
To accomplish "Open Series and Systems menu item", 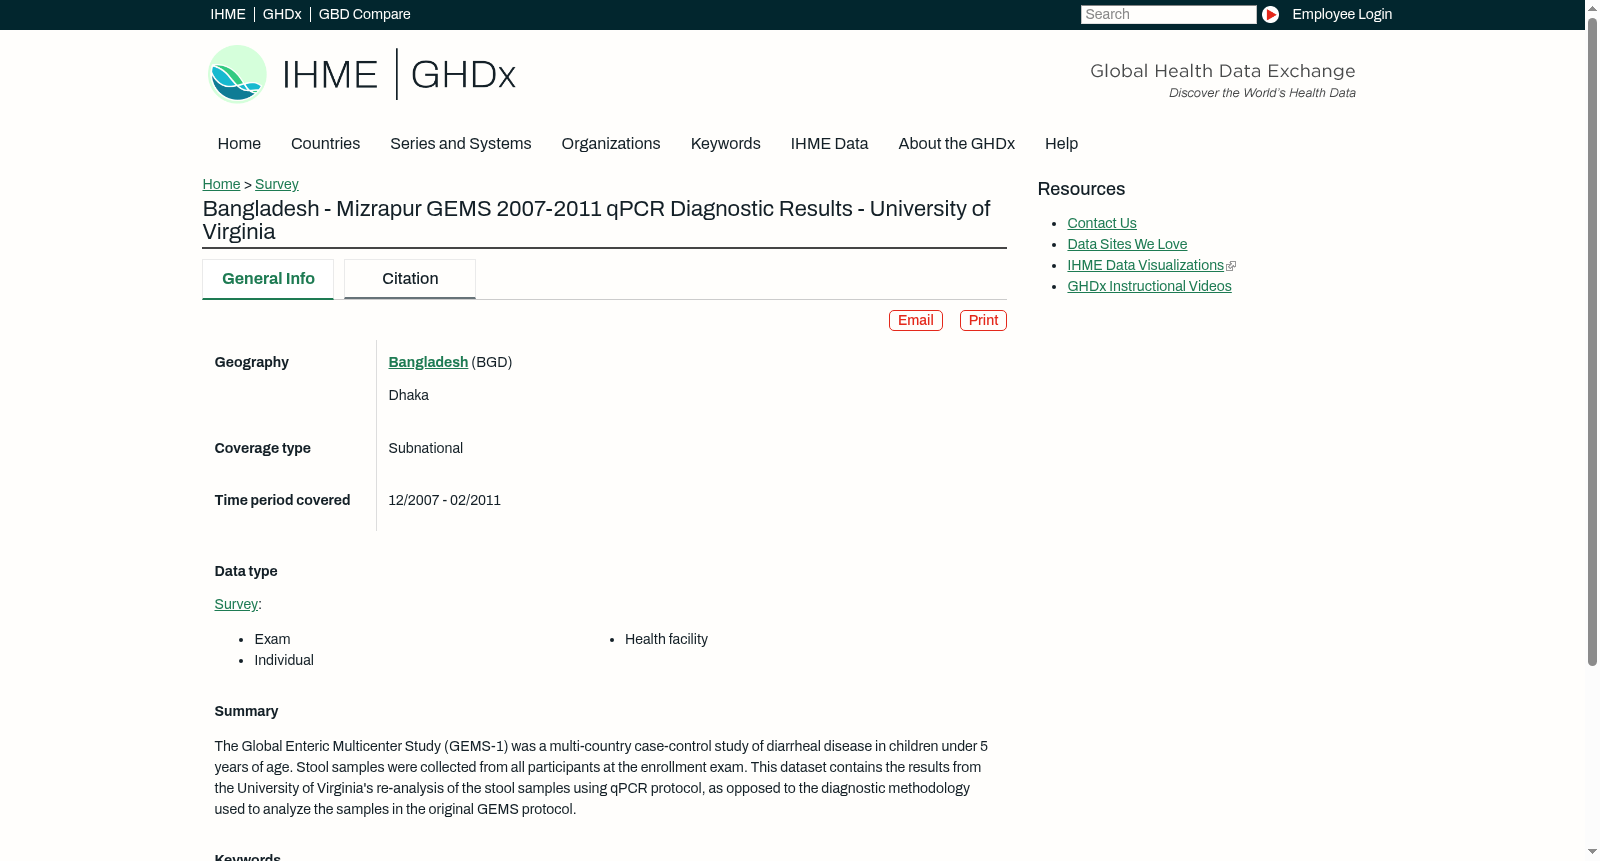I will pyautogui.click(x=461, y=144).
